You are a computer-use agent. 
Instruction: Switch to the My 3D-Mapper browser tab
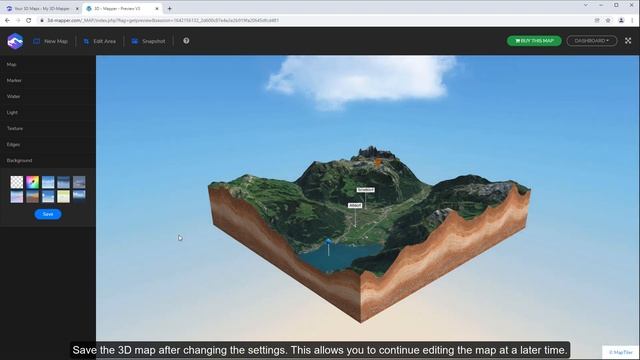pos(41,8)
